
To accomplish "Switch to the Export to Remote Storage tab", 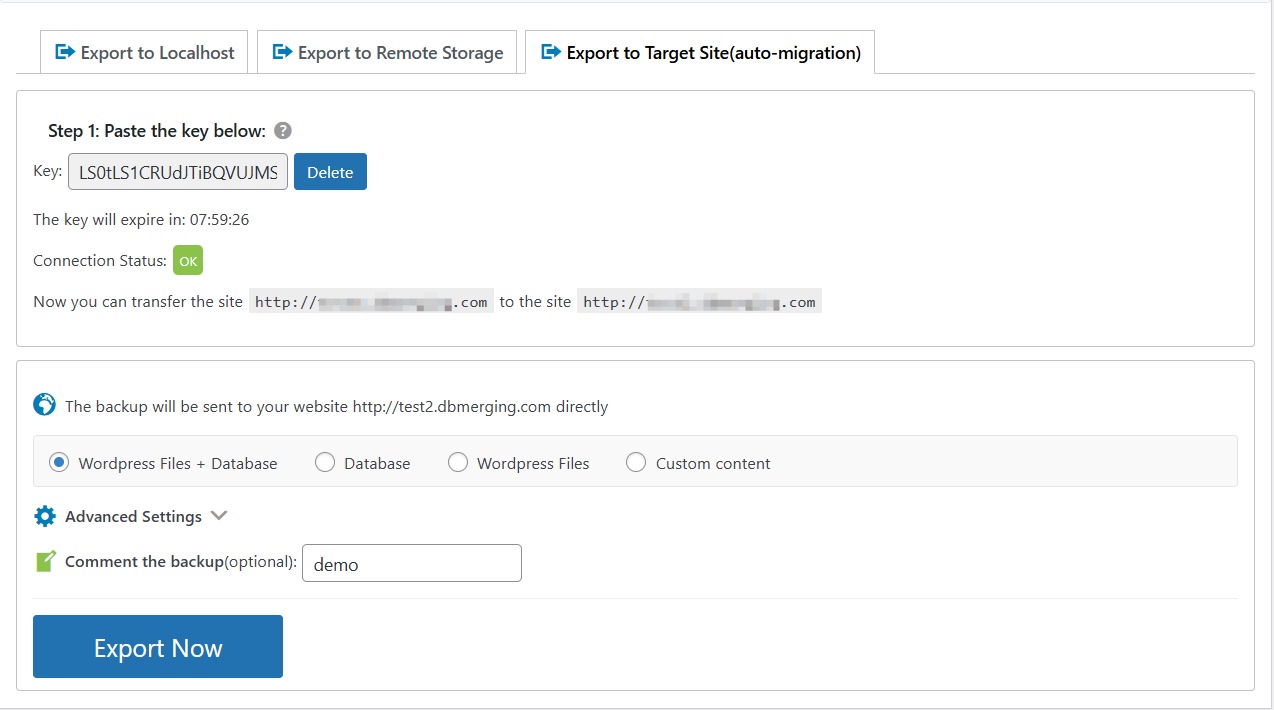I will click(388, 52).
